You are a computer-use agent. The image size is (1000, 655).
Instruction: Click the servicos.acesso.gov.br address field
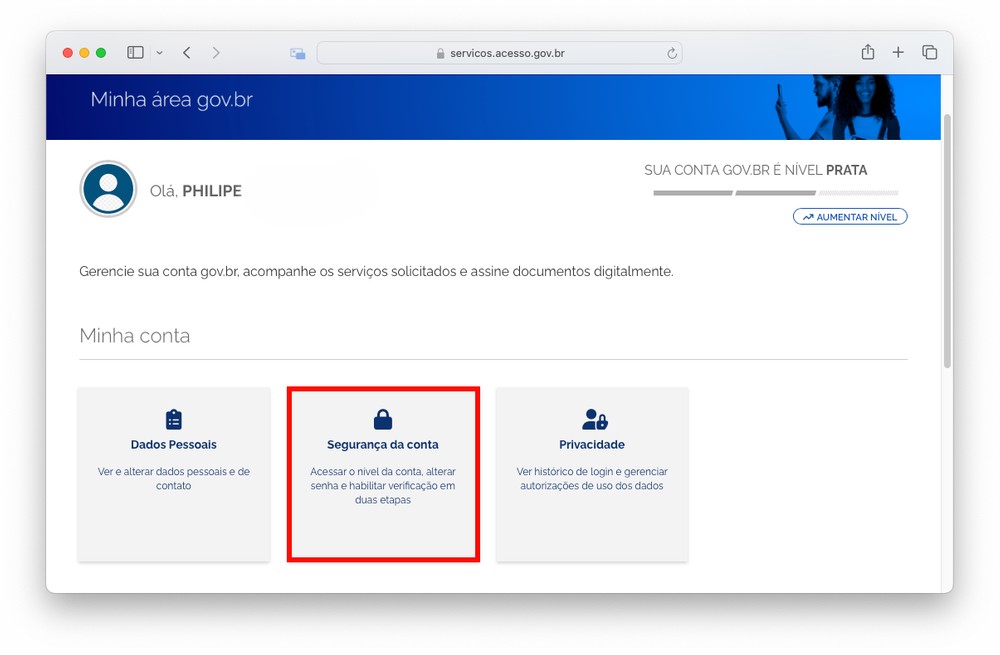[500, 53]
